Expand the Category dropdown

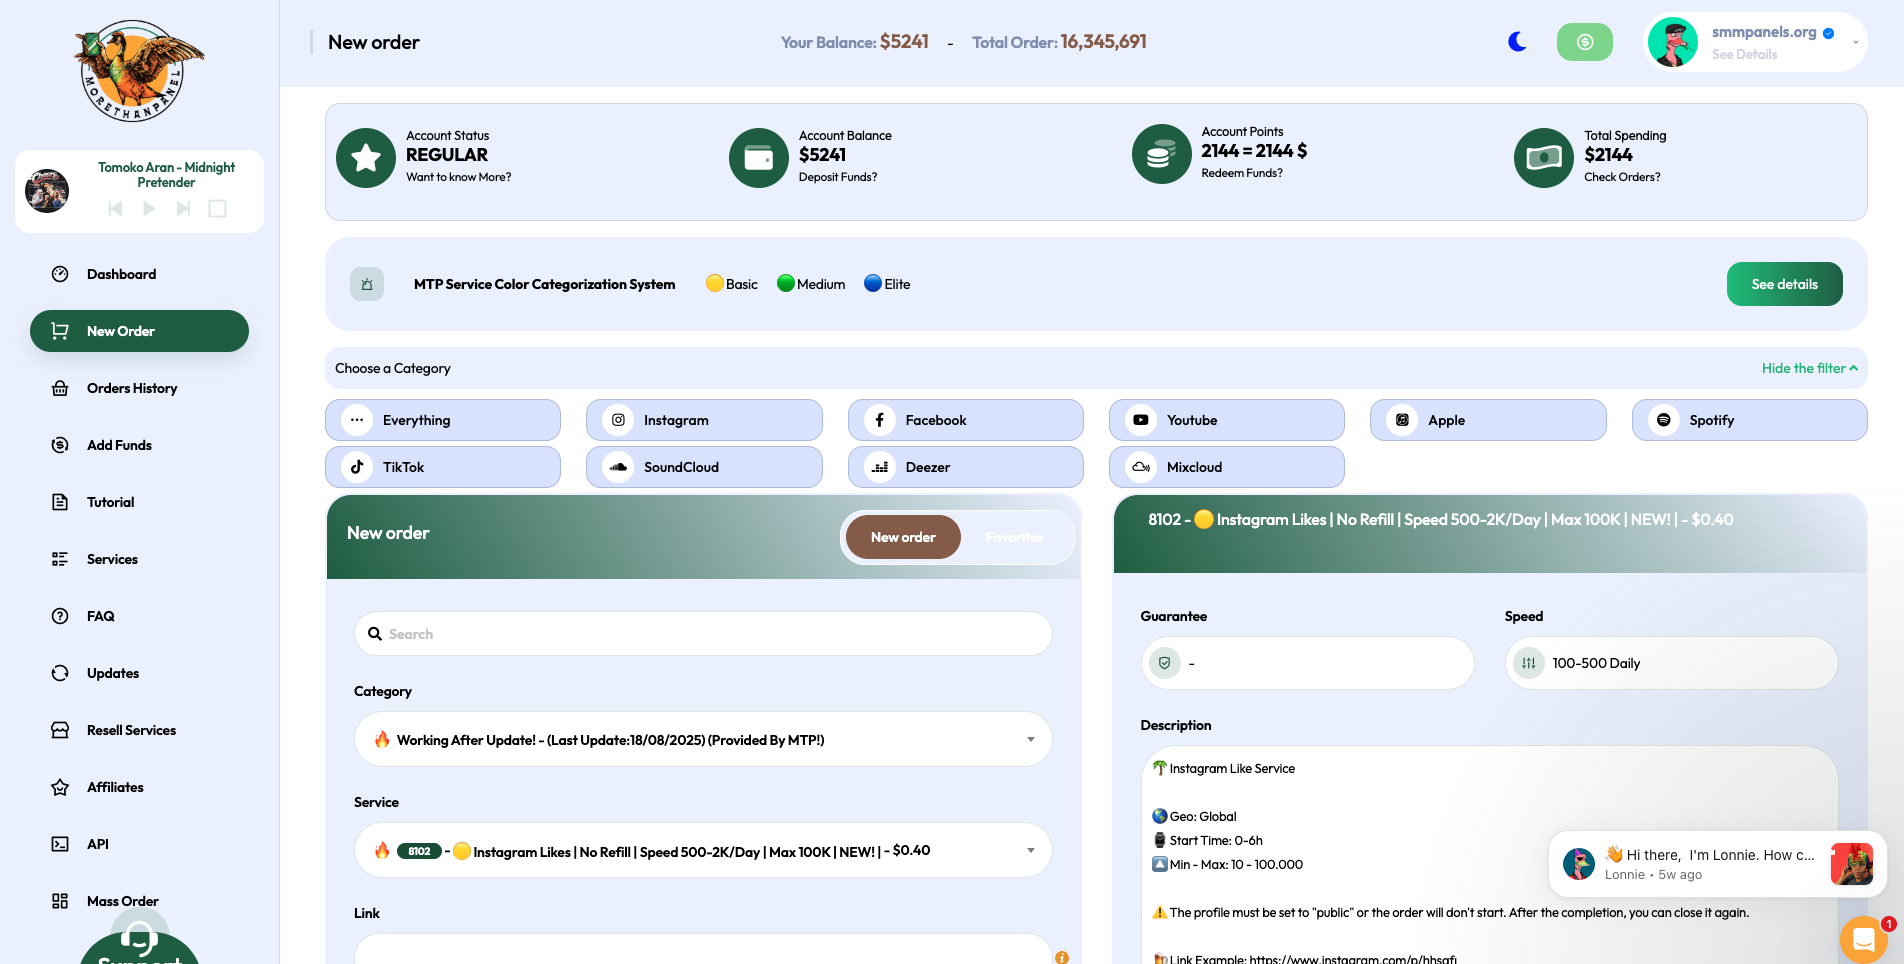pos(703,740)
